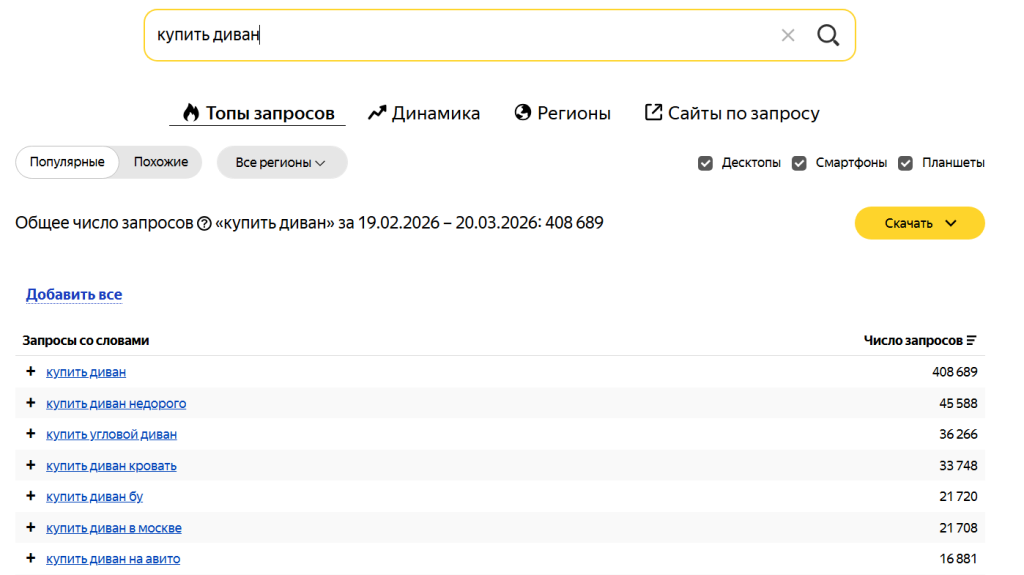The height and width of the screenshot is (575, 1024).
Task: Click the magnifying glass search icon
Action: click(x=828, y=35)
